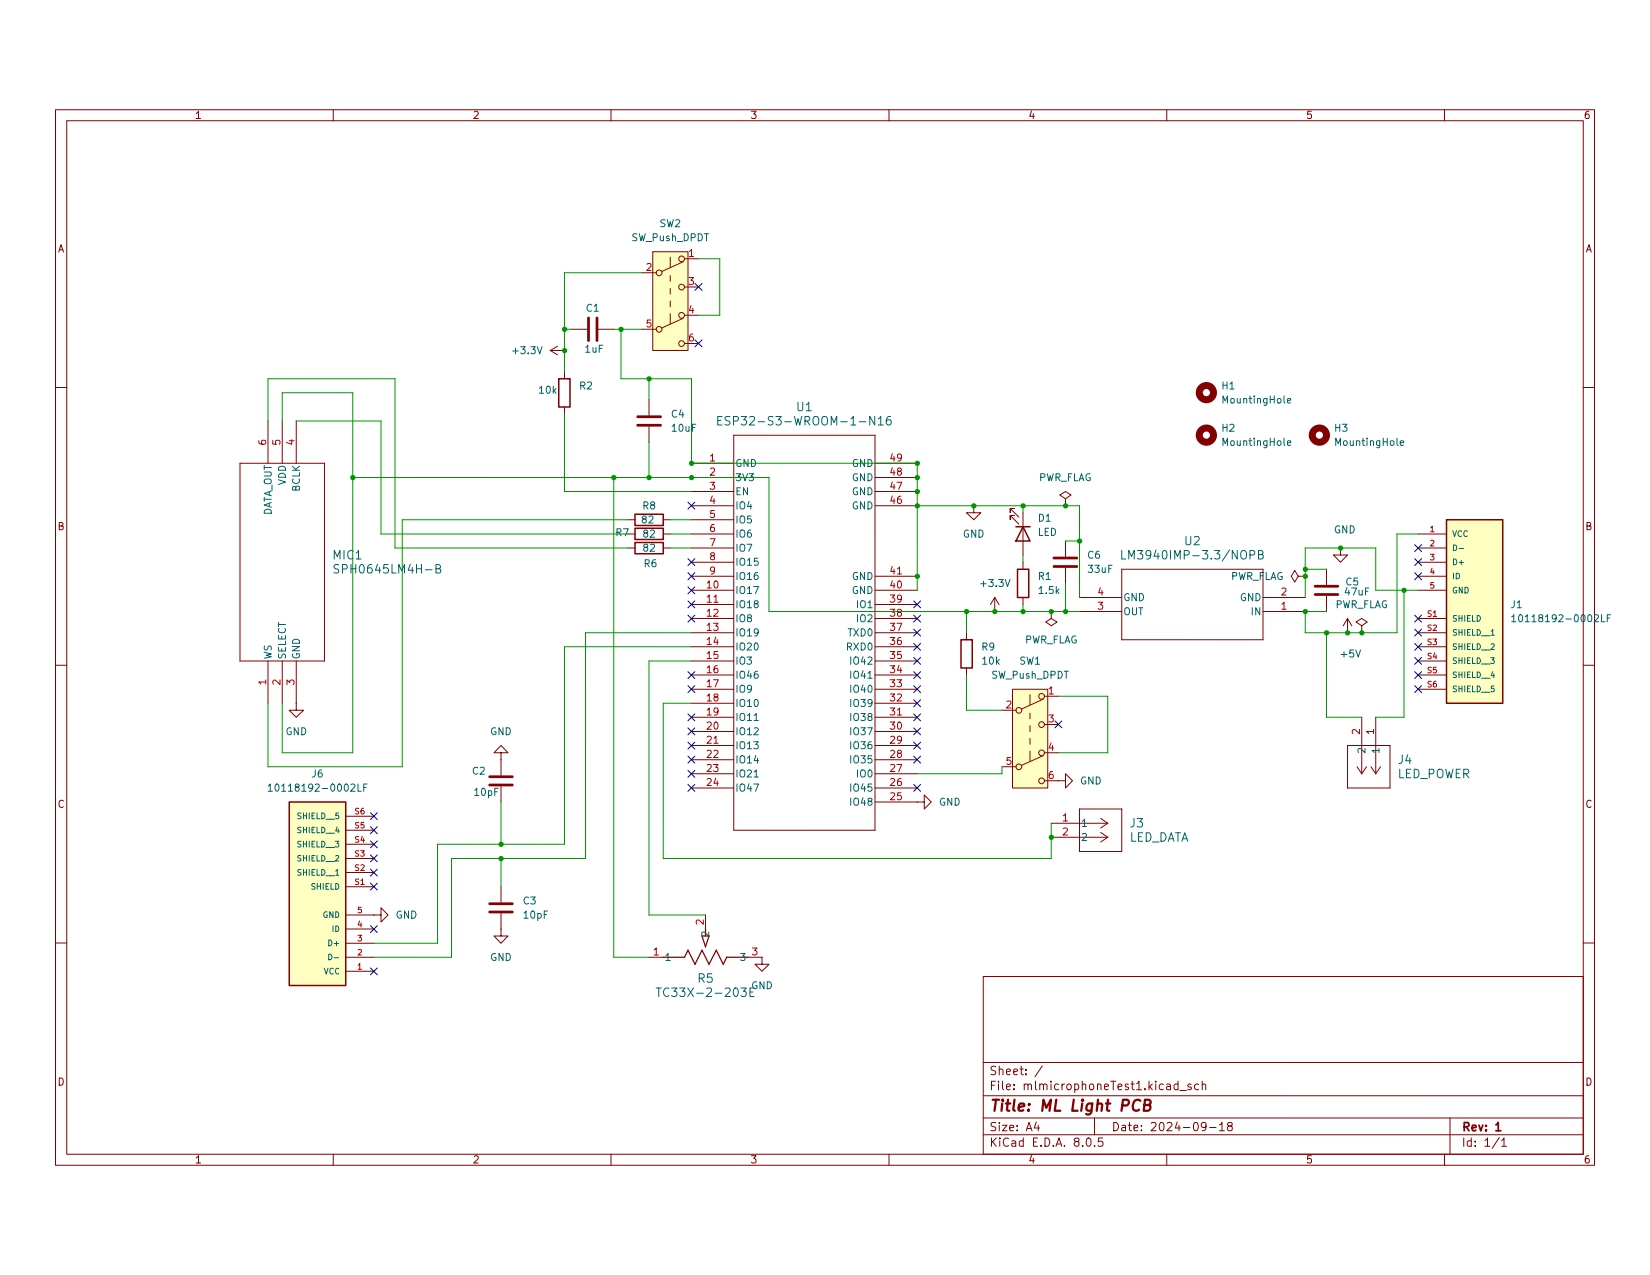
Task: Select the SW1 push-button DPDT switch symbol
Action: (1030, 738)
